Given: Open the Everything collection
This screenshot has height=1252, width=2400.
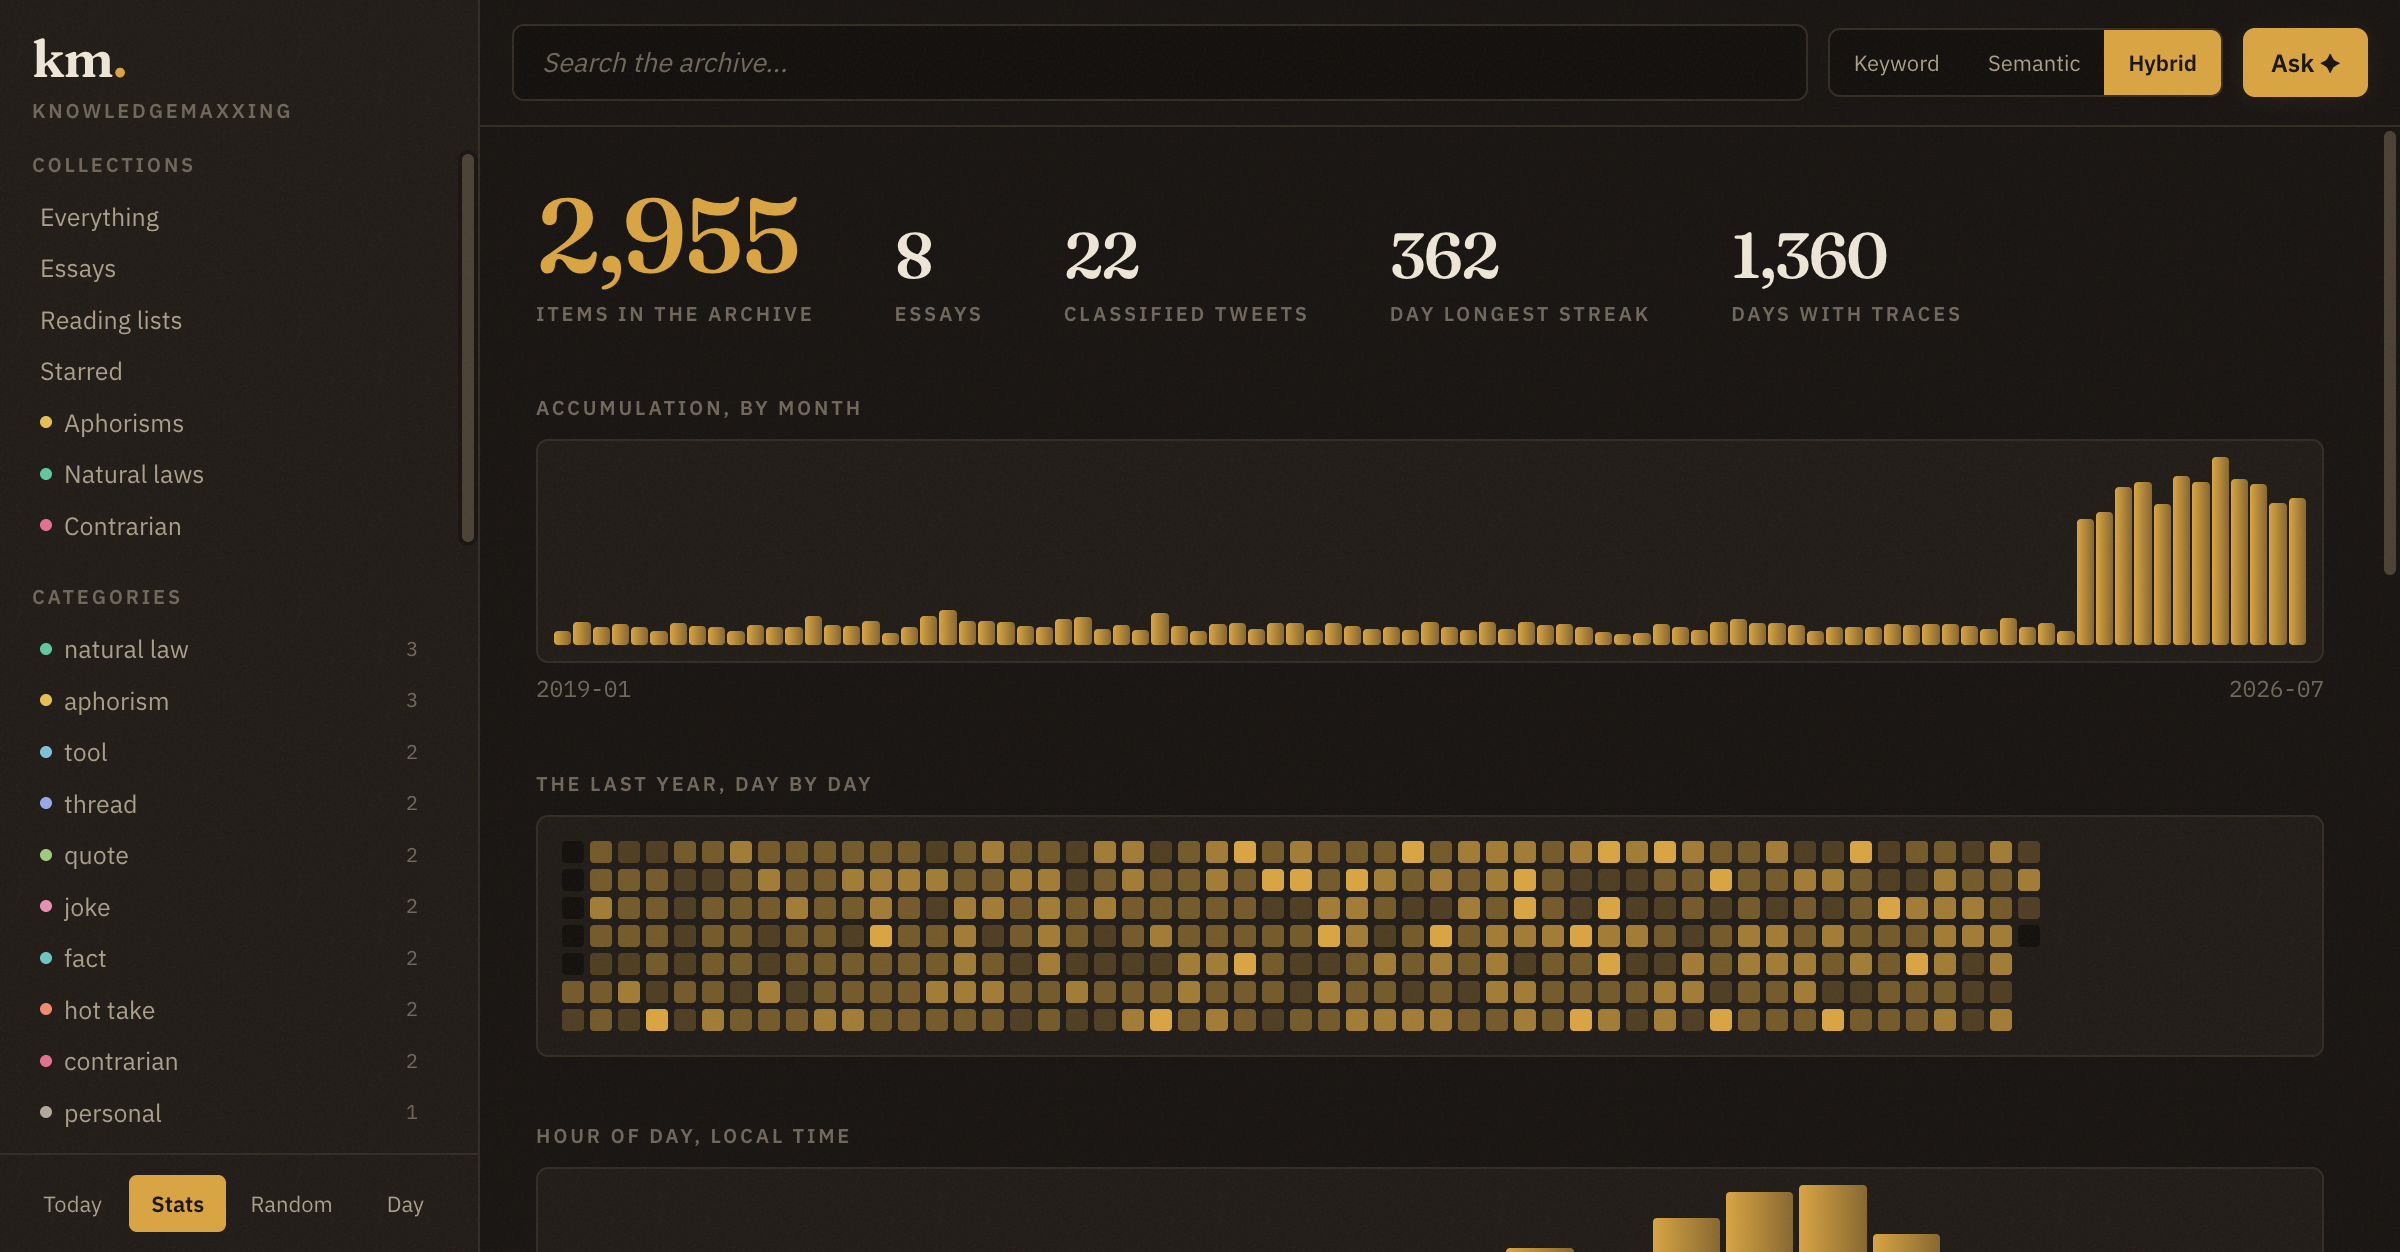Looking at the screenshot, I should 99,217.
